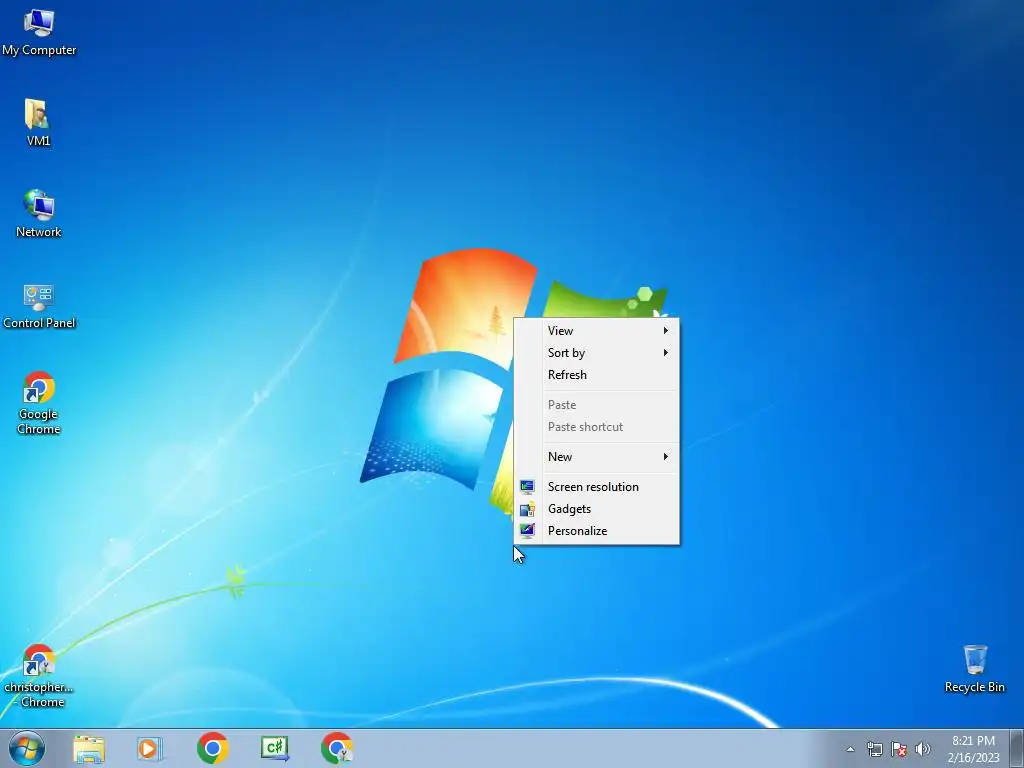This screenshot has width=1024, height=768.
Task: Open the volume speaker tray icon
Action: [922, 749]
